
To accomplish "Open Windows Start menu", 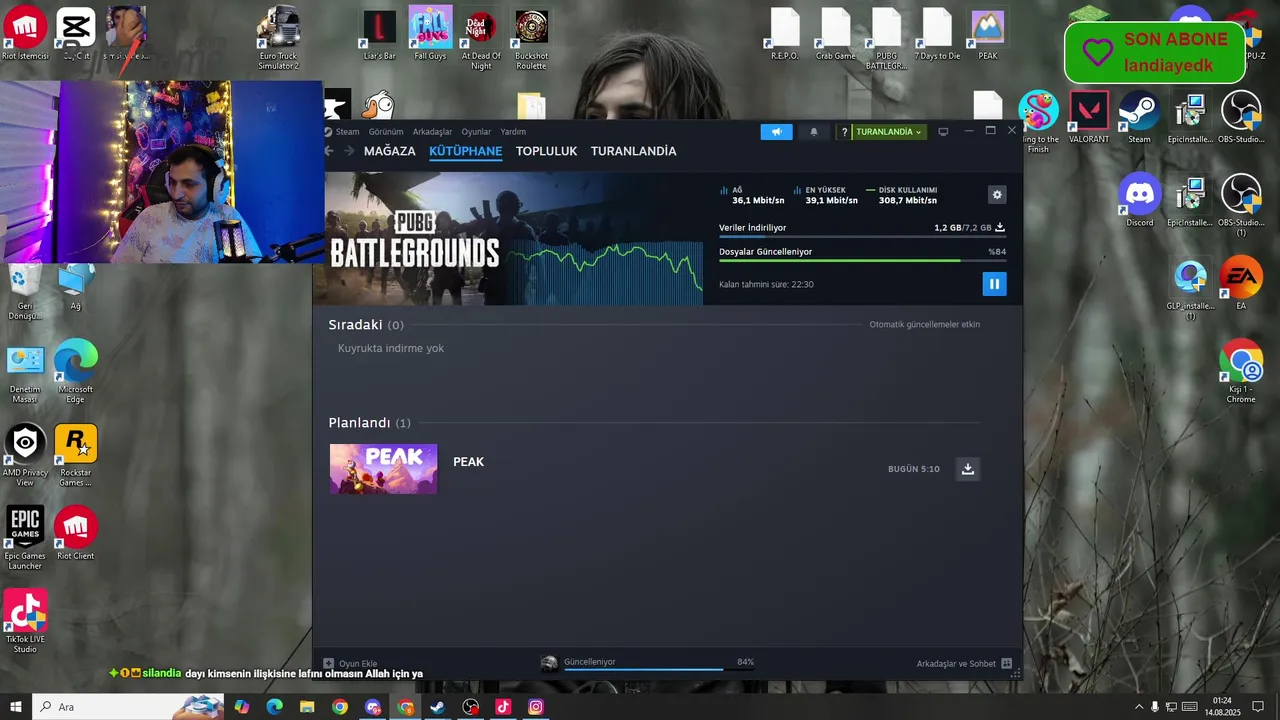I will pyautogui.click(x=16, y=707).
